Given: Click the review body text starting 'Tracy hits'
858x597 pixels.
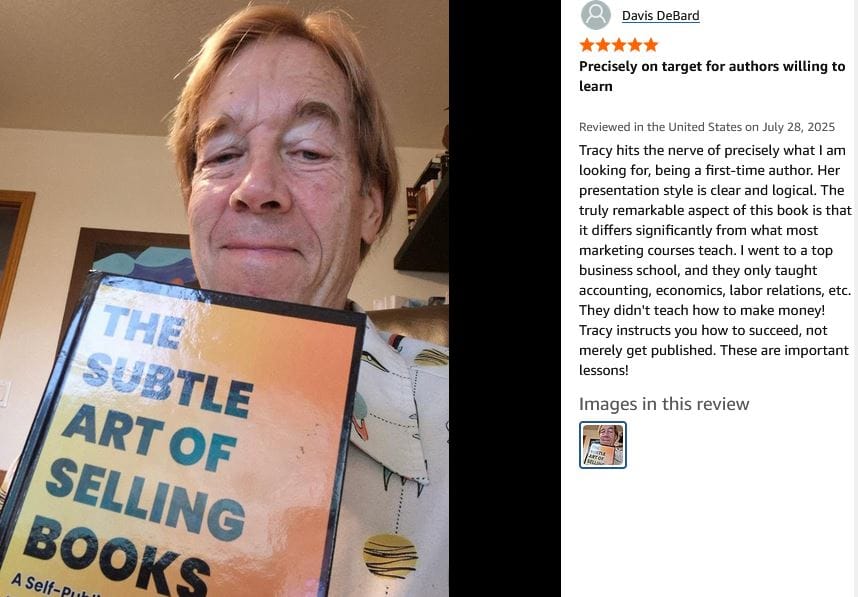Looking at the screenshot, I should [x=715, y=260].
